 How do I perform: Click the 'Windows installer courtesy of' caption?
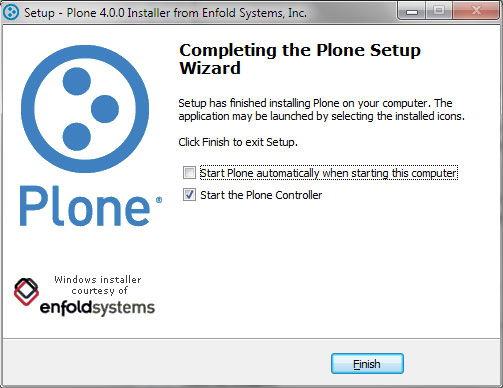(x=98, y=285)
